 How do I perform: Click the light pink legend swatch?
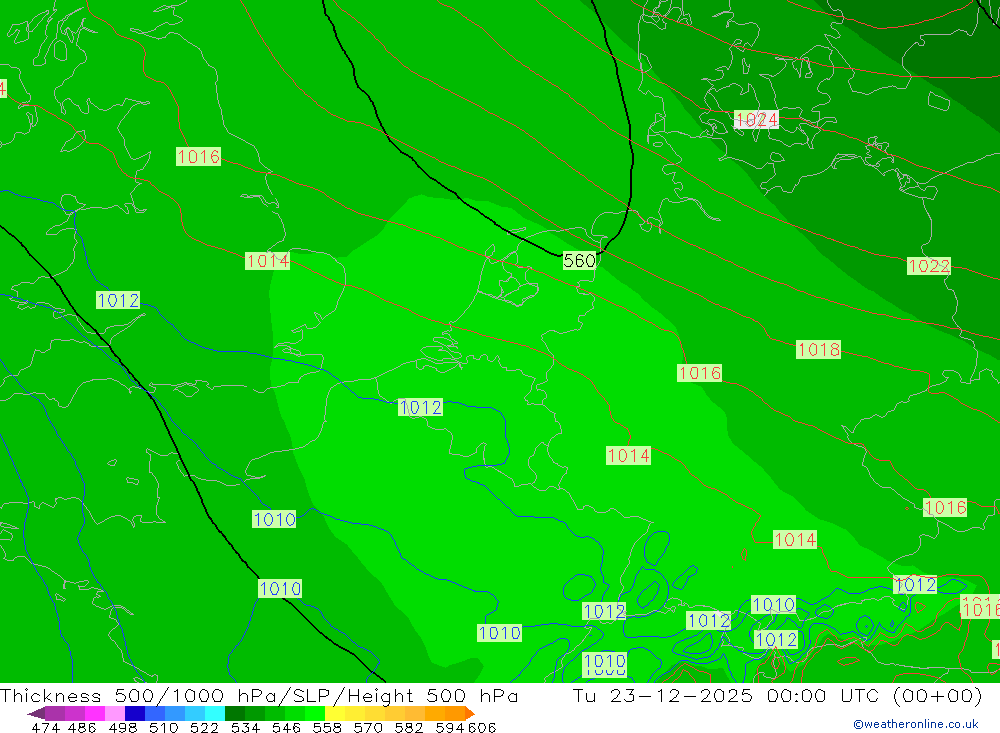tap(115, 713)
